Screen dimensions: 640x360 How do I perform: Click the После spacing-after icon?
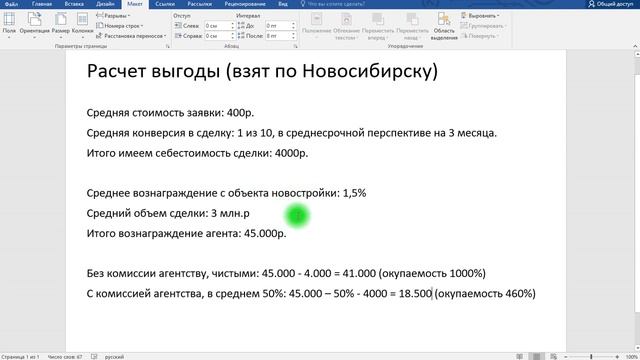tap(241, 36)
